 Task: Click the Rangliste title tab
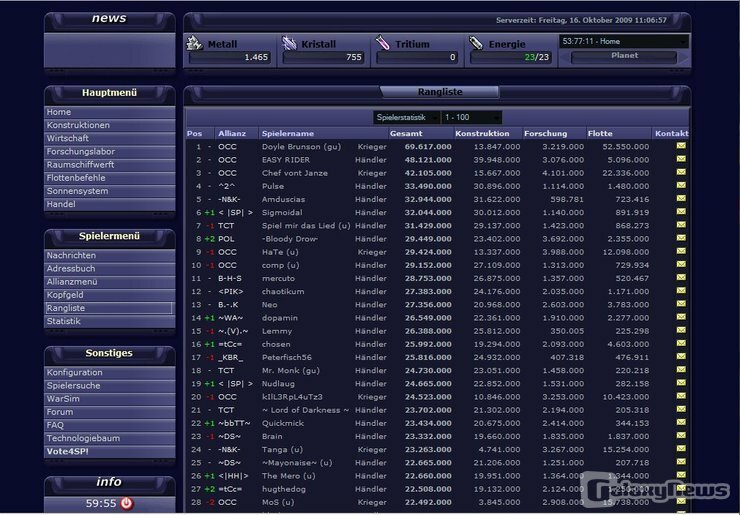[439, 92]
